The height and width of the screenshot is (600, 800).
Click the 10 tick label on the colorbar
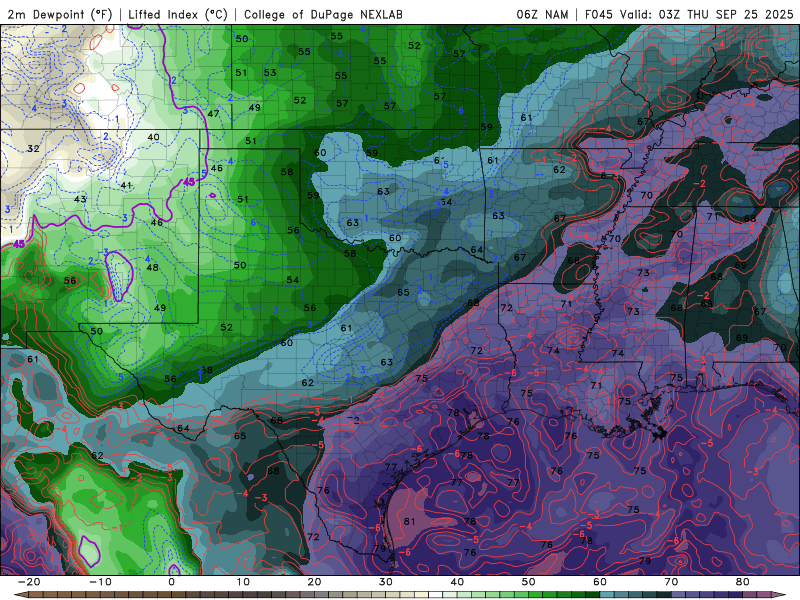pyautogui.click(x=243, y=582)
